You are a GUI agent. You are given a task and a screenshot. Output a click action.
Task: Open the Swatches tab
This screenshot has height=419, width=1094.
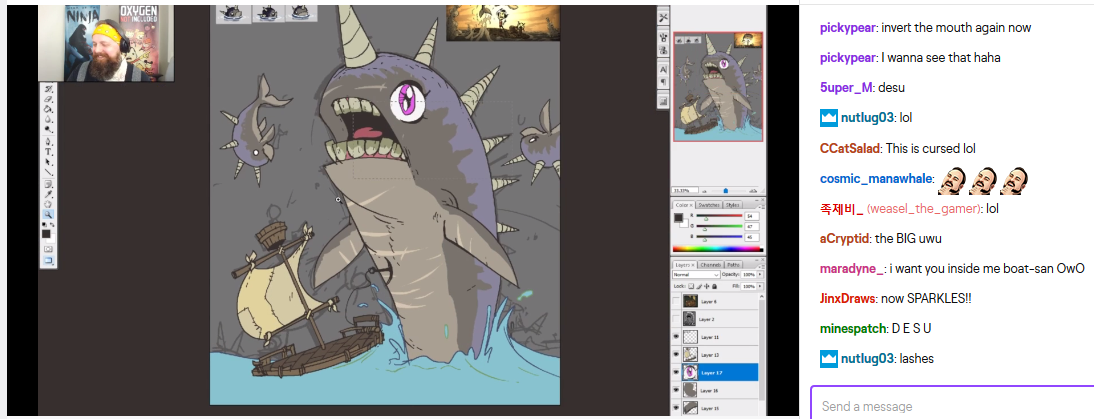(708, 204)
